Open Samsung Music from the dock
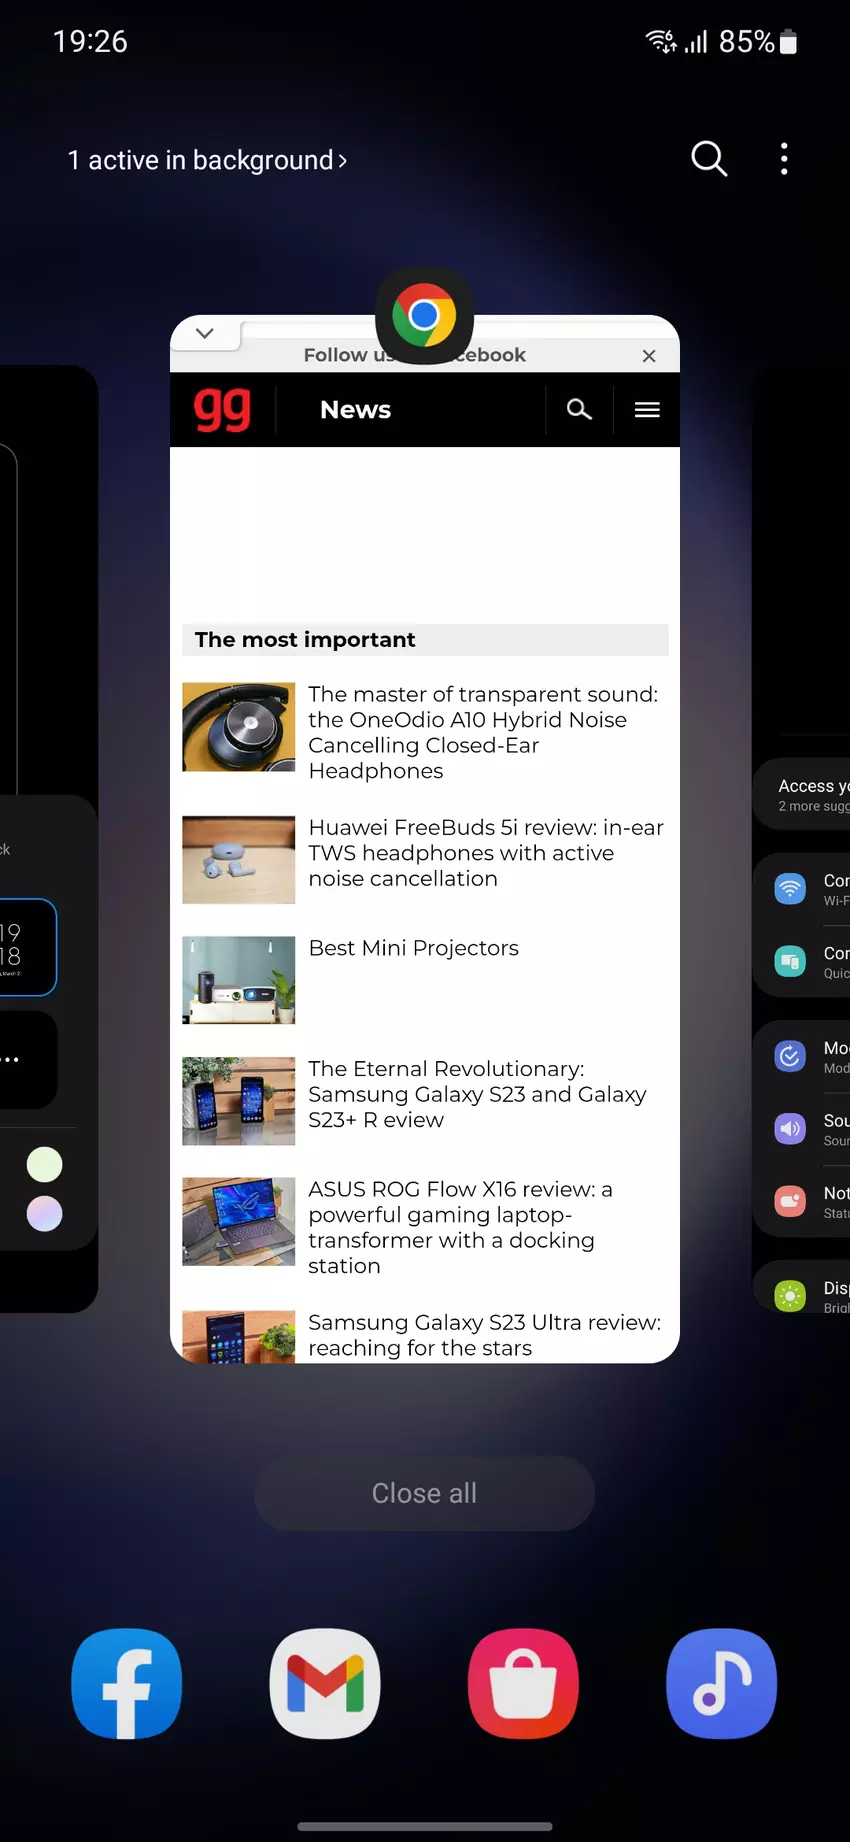This screenshot has width=850, height=1842. pyautogui.click(x=721, y=1683)
